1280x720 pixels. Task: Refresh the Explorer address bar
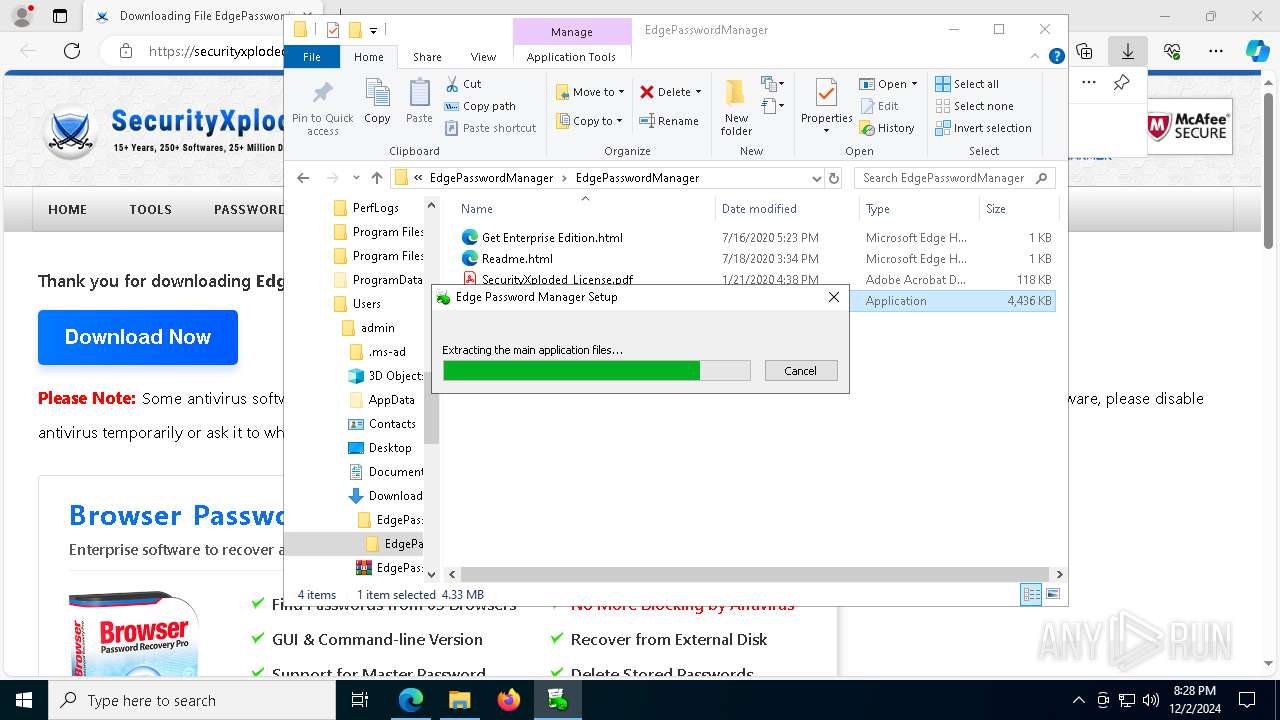[834, 178]
